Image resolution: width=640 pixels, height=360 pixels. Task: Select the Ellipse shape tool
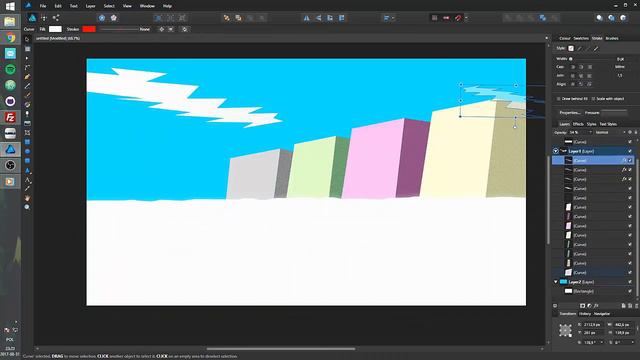tap(27, 151)
